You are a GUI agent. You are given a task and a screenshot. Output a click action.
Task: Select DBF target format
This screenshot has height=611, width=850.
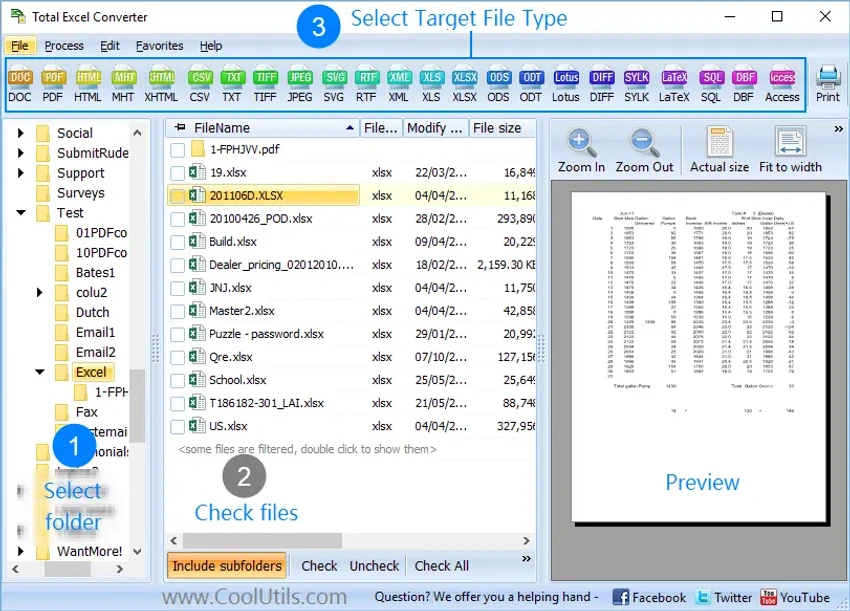coord(744,85)
